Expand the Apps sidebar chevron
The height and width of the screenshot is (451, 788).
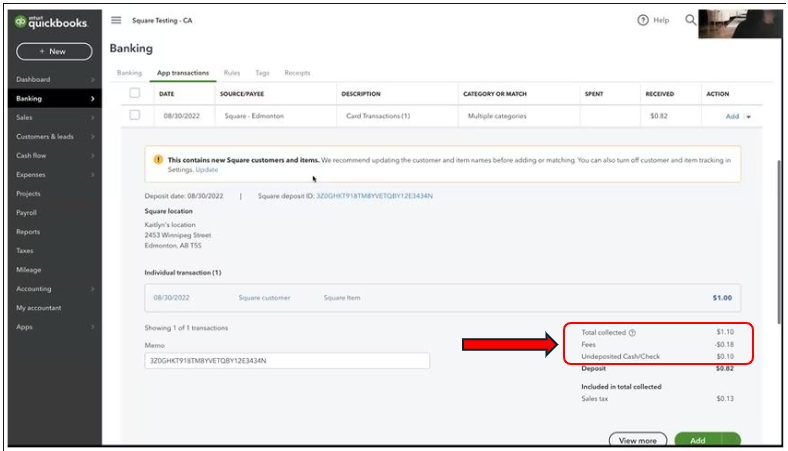tap(93, 327)
